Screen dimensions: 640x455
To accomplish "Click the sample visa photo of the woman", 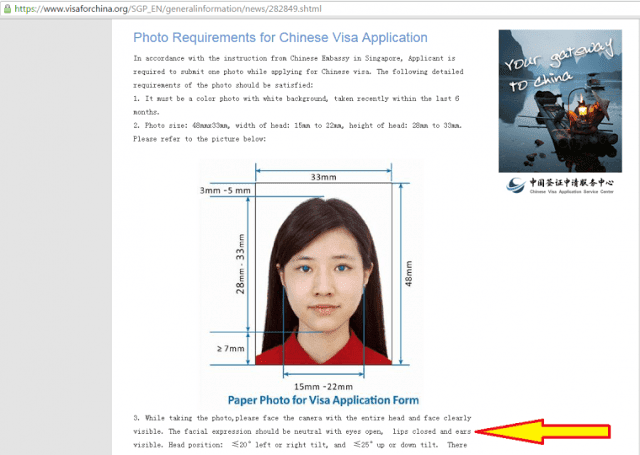I will (323, 273).
